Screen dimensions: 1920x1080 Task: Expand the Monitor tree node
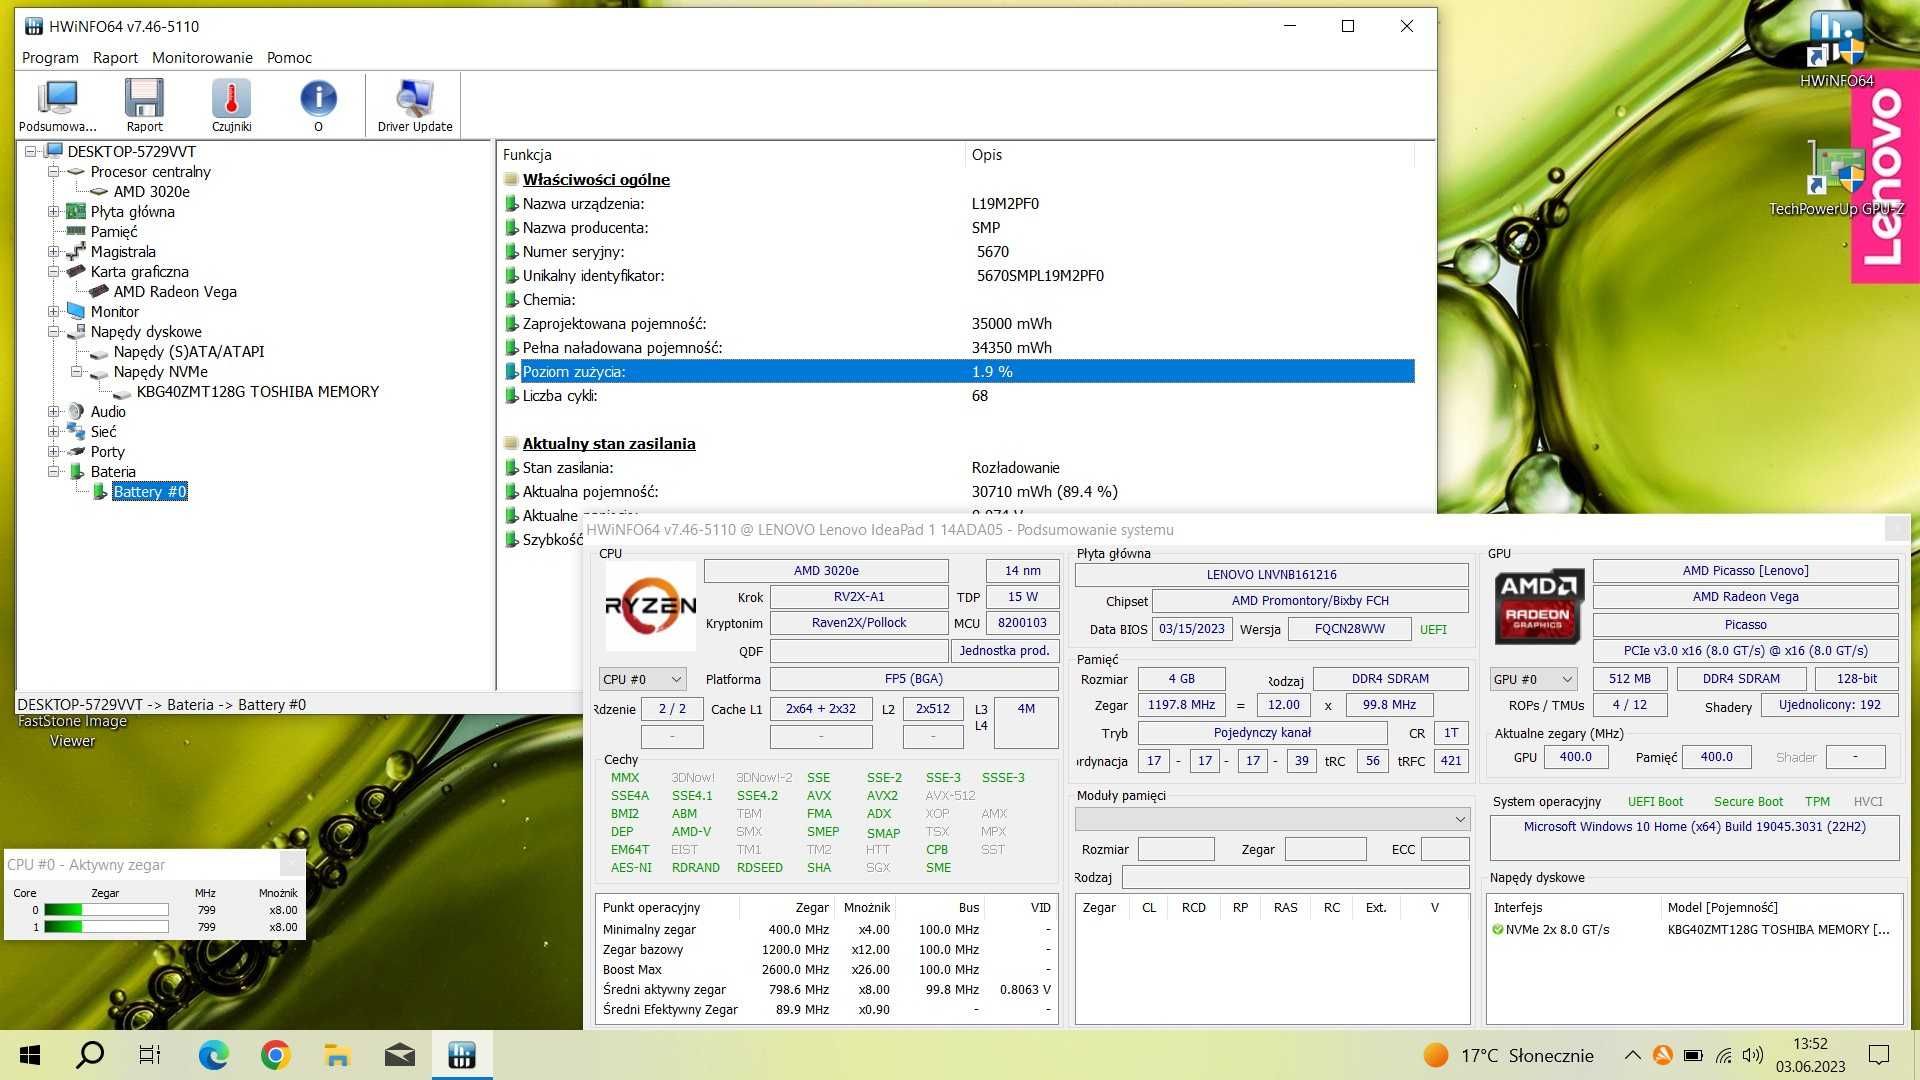[54, 312]
